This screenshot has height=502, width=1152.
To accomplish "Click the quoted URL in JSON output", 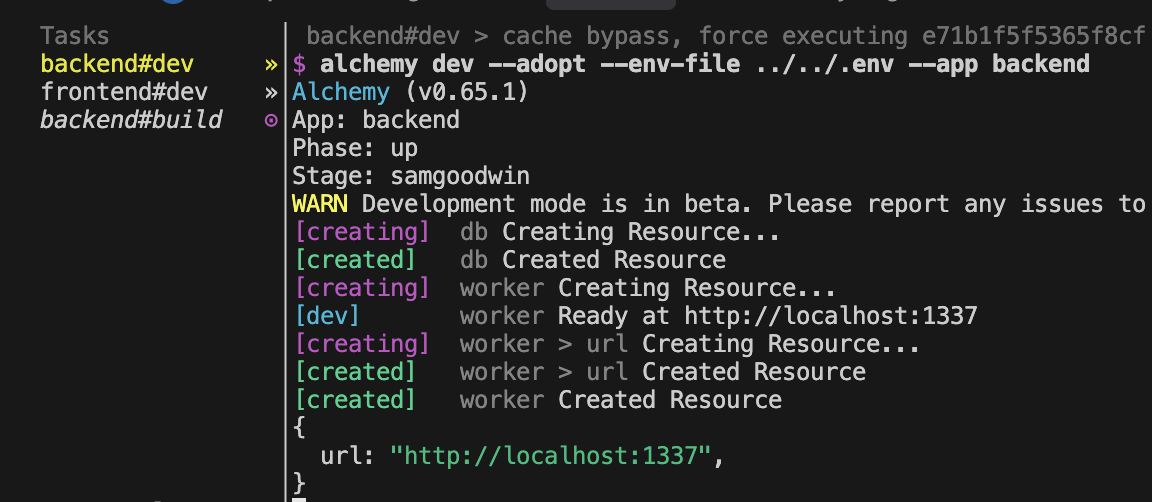I will pyautogui.click(x=549, y=457).
